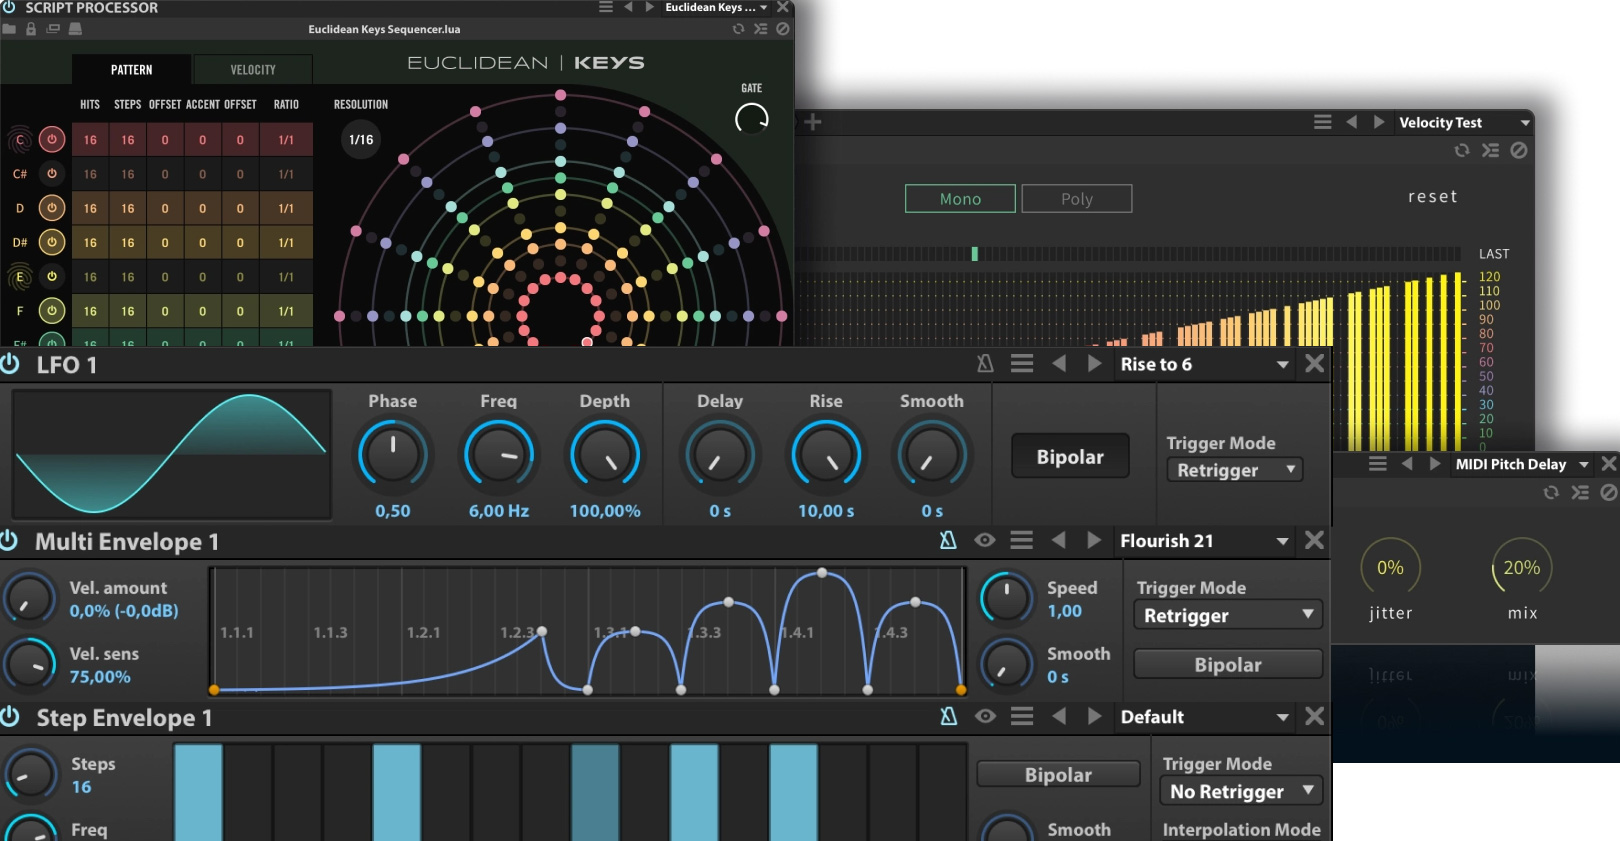Toggle power for the D# note row
Screen dimensions: 1620x841
(52, 242)
